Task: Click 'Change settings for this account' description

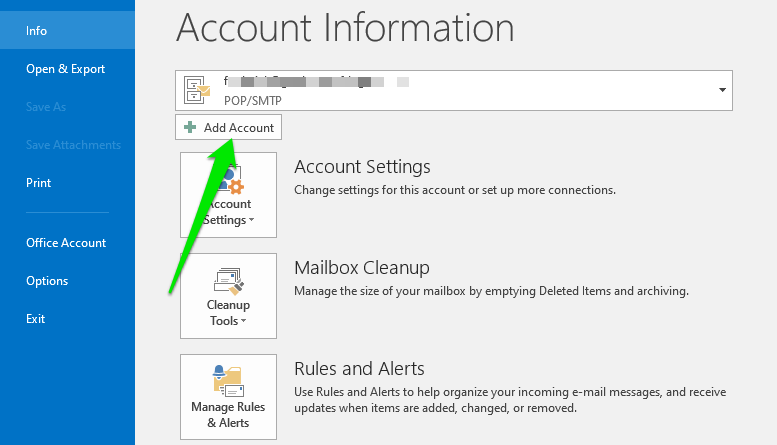Action: [455, 190]
